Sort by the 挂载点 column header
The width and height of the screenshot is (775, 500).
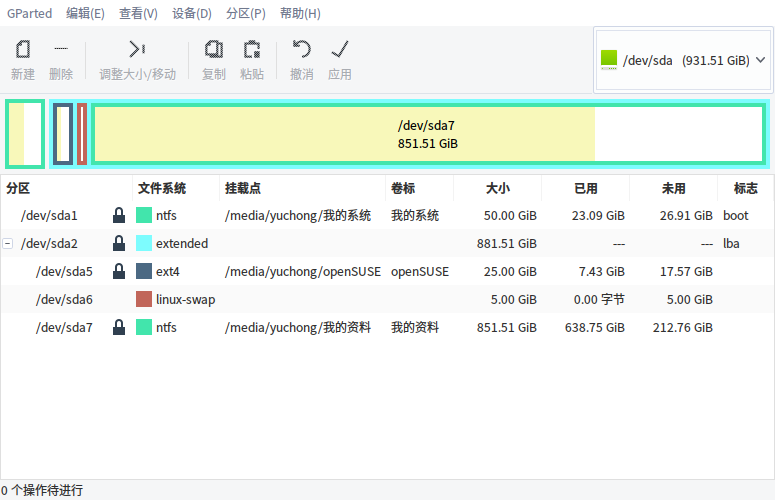coord(302,188)
